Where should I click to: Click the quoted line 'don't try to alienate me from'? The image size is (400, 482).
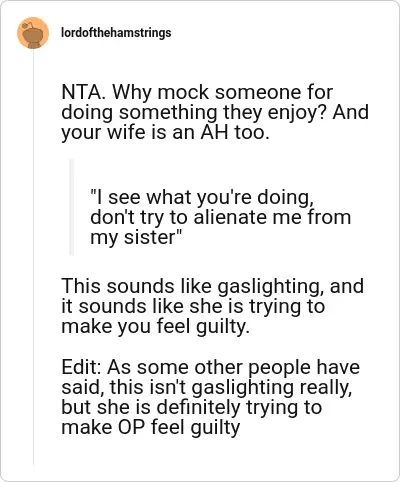click(221, 217)
